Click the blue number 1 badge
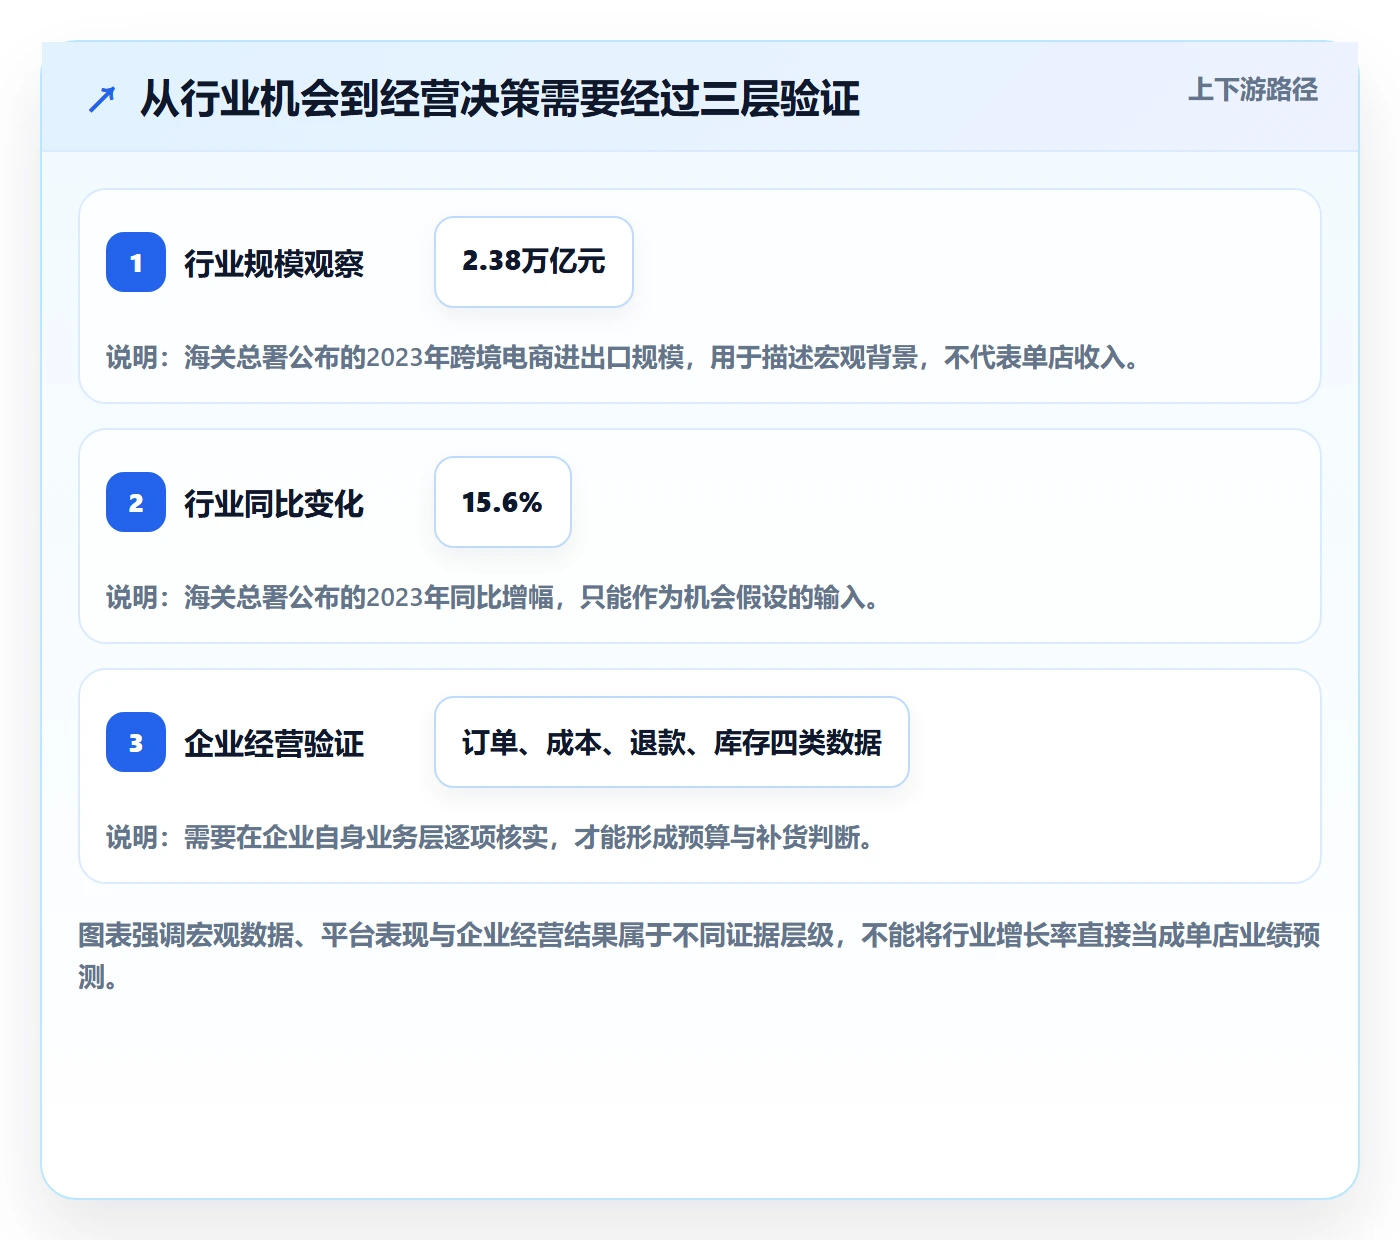The height and width of the screenshot is (1240, 1400). (x=136, y=262)
